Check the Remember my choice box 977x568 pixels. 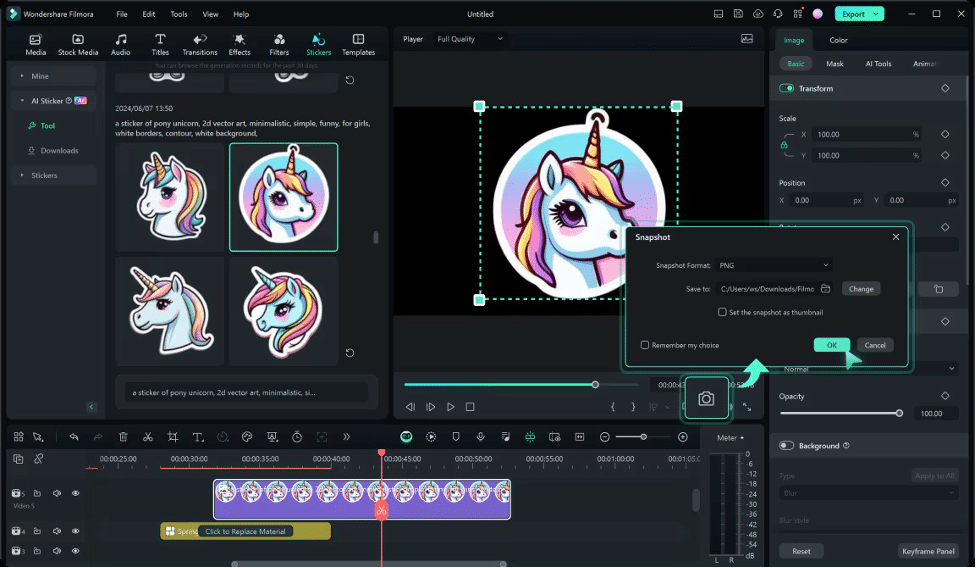coord(645,345)
